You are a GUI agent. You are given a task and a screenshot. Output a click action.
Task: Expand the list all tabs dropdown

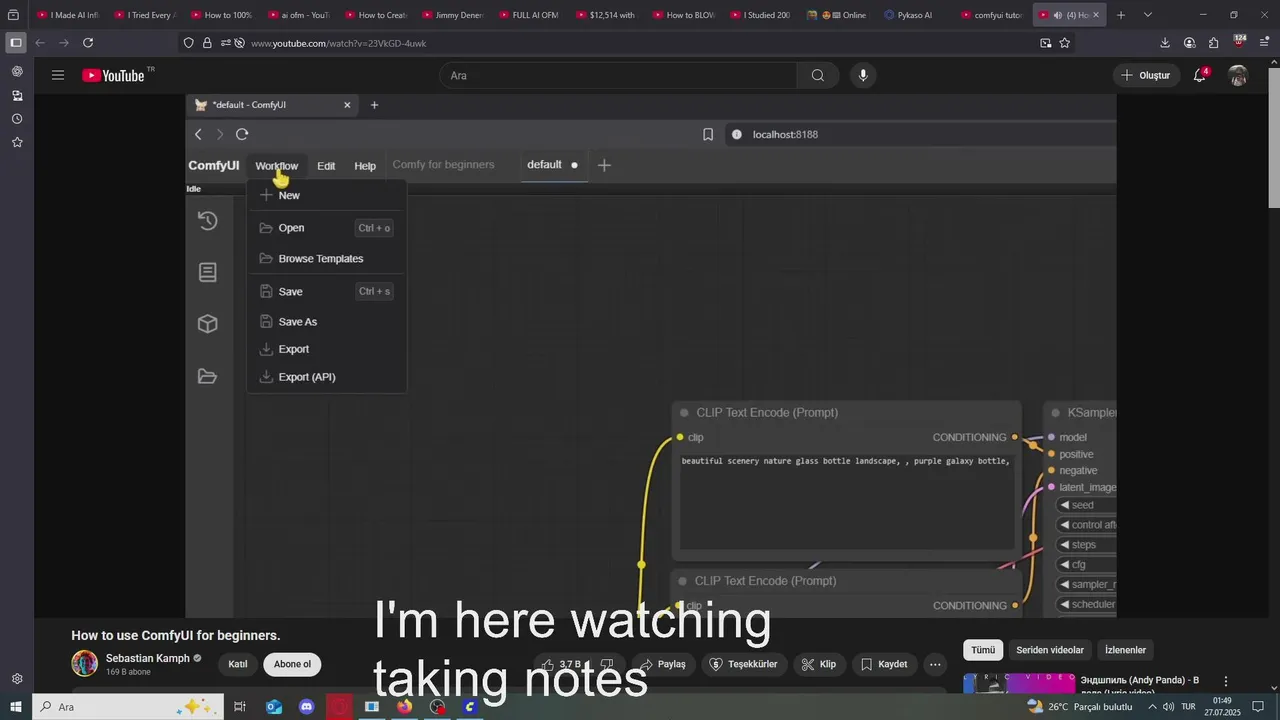(1147, 15)
